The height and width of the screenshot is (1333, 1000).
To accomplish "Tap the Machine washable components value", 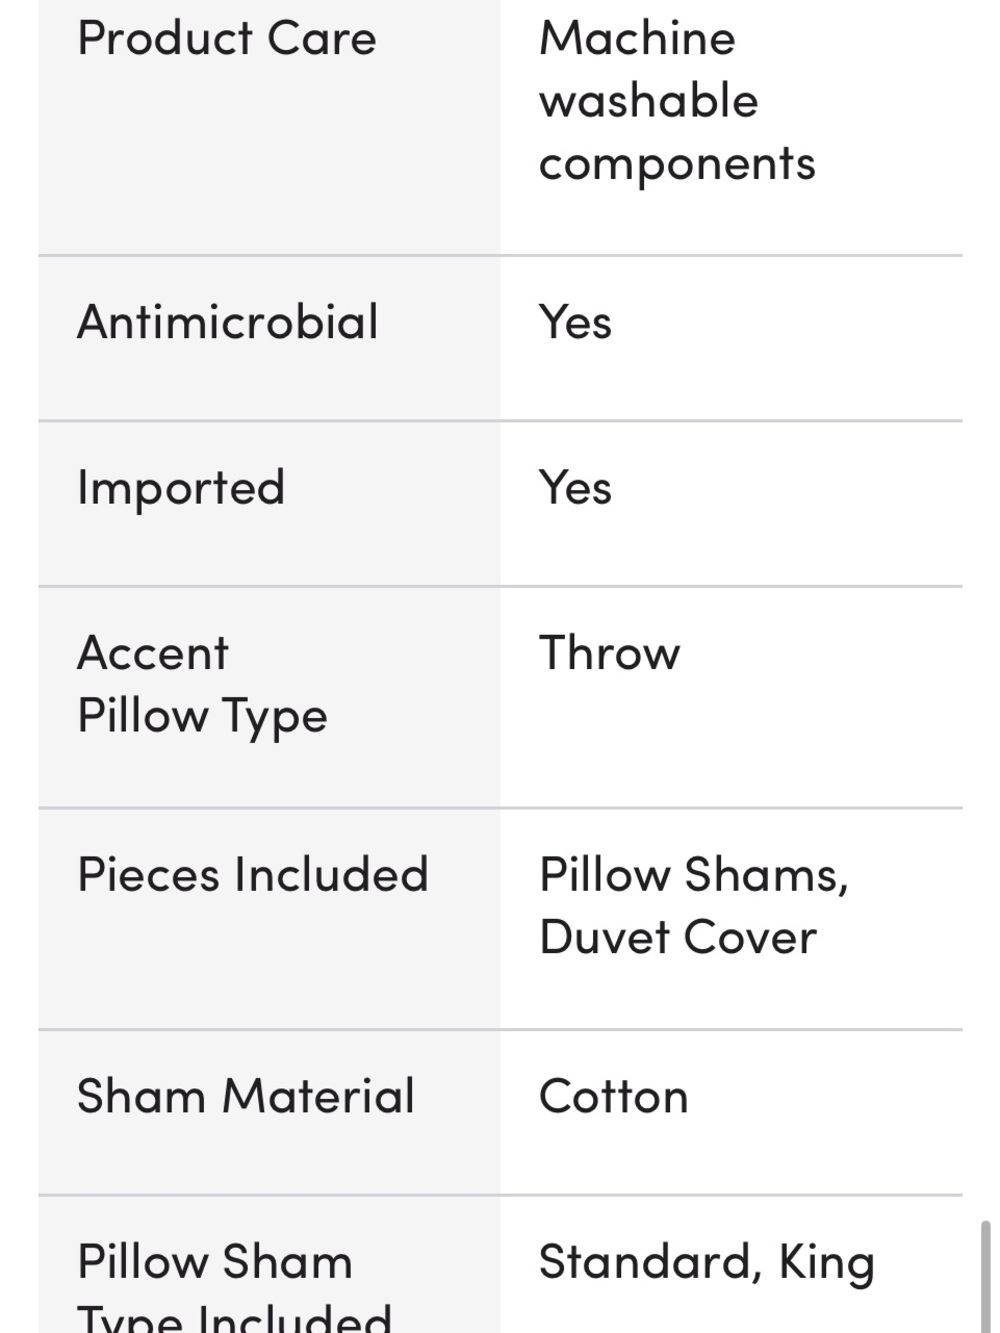I will click(x=677, y=101).
